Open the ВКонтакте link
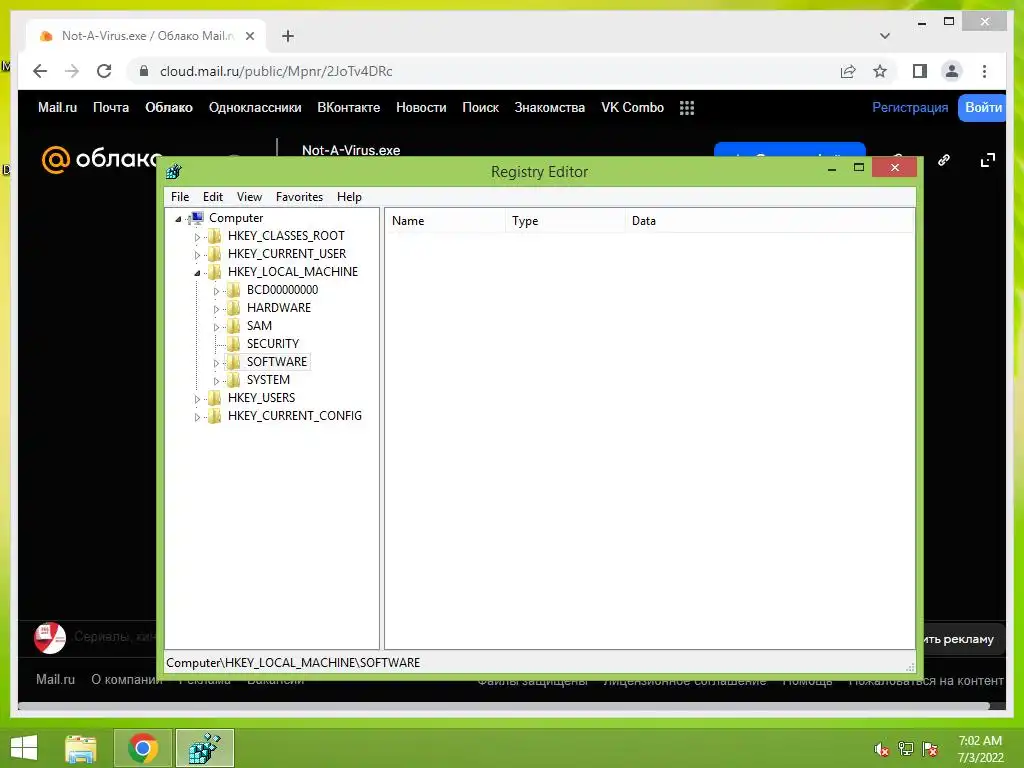The width and height of the screenshot is (1024, 768). click(348, 107)
